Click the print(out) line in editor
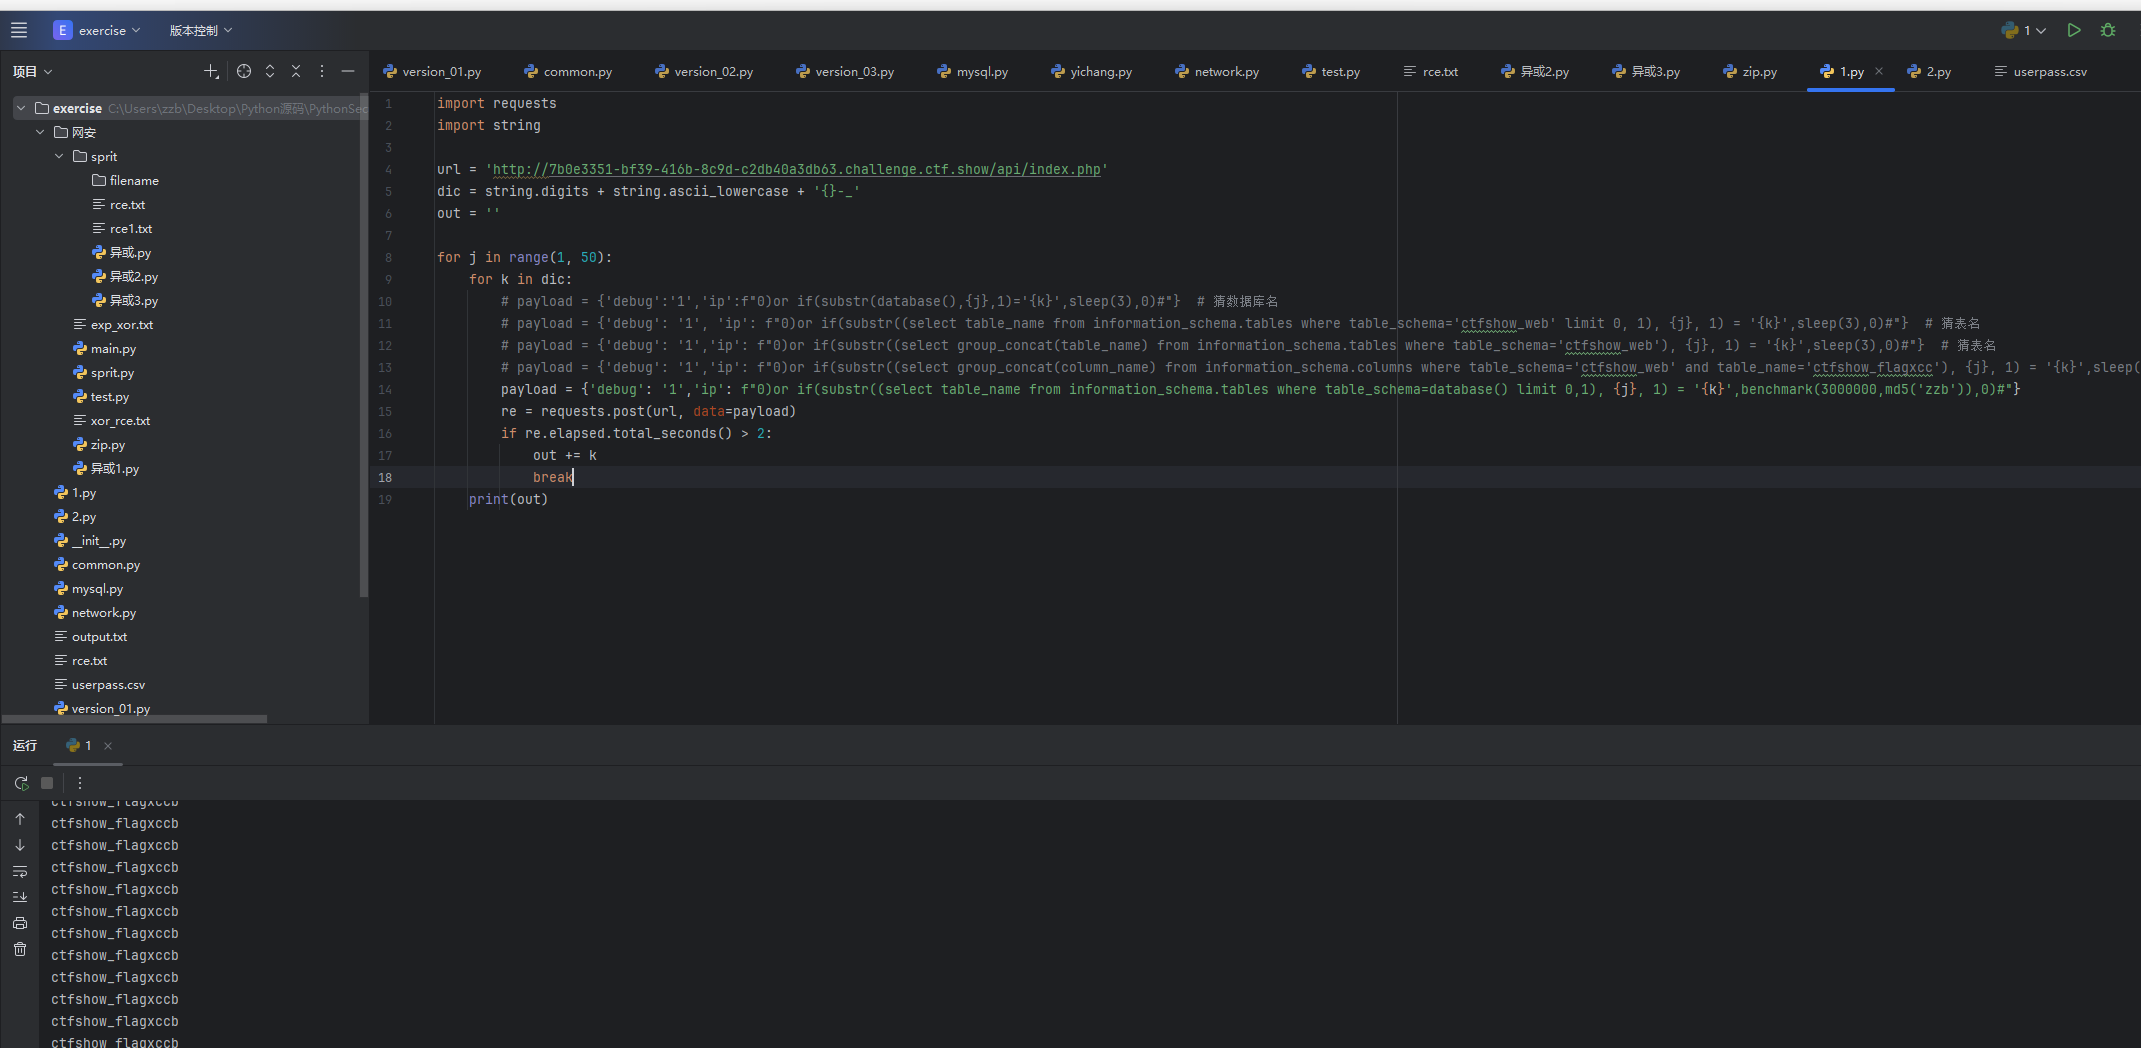Screen dimensions: 2141x1048 point(508,499)
